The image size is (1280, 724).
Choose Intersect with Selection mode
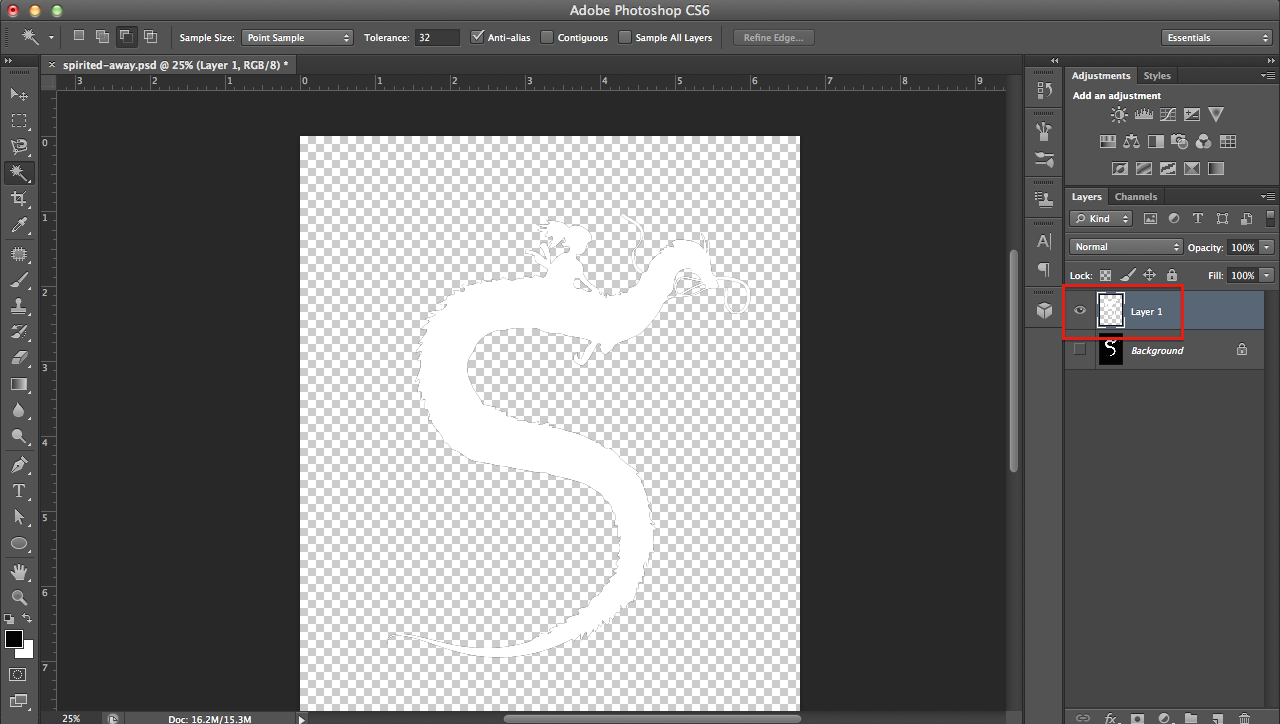click(150, 37)
